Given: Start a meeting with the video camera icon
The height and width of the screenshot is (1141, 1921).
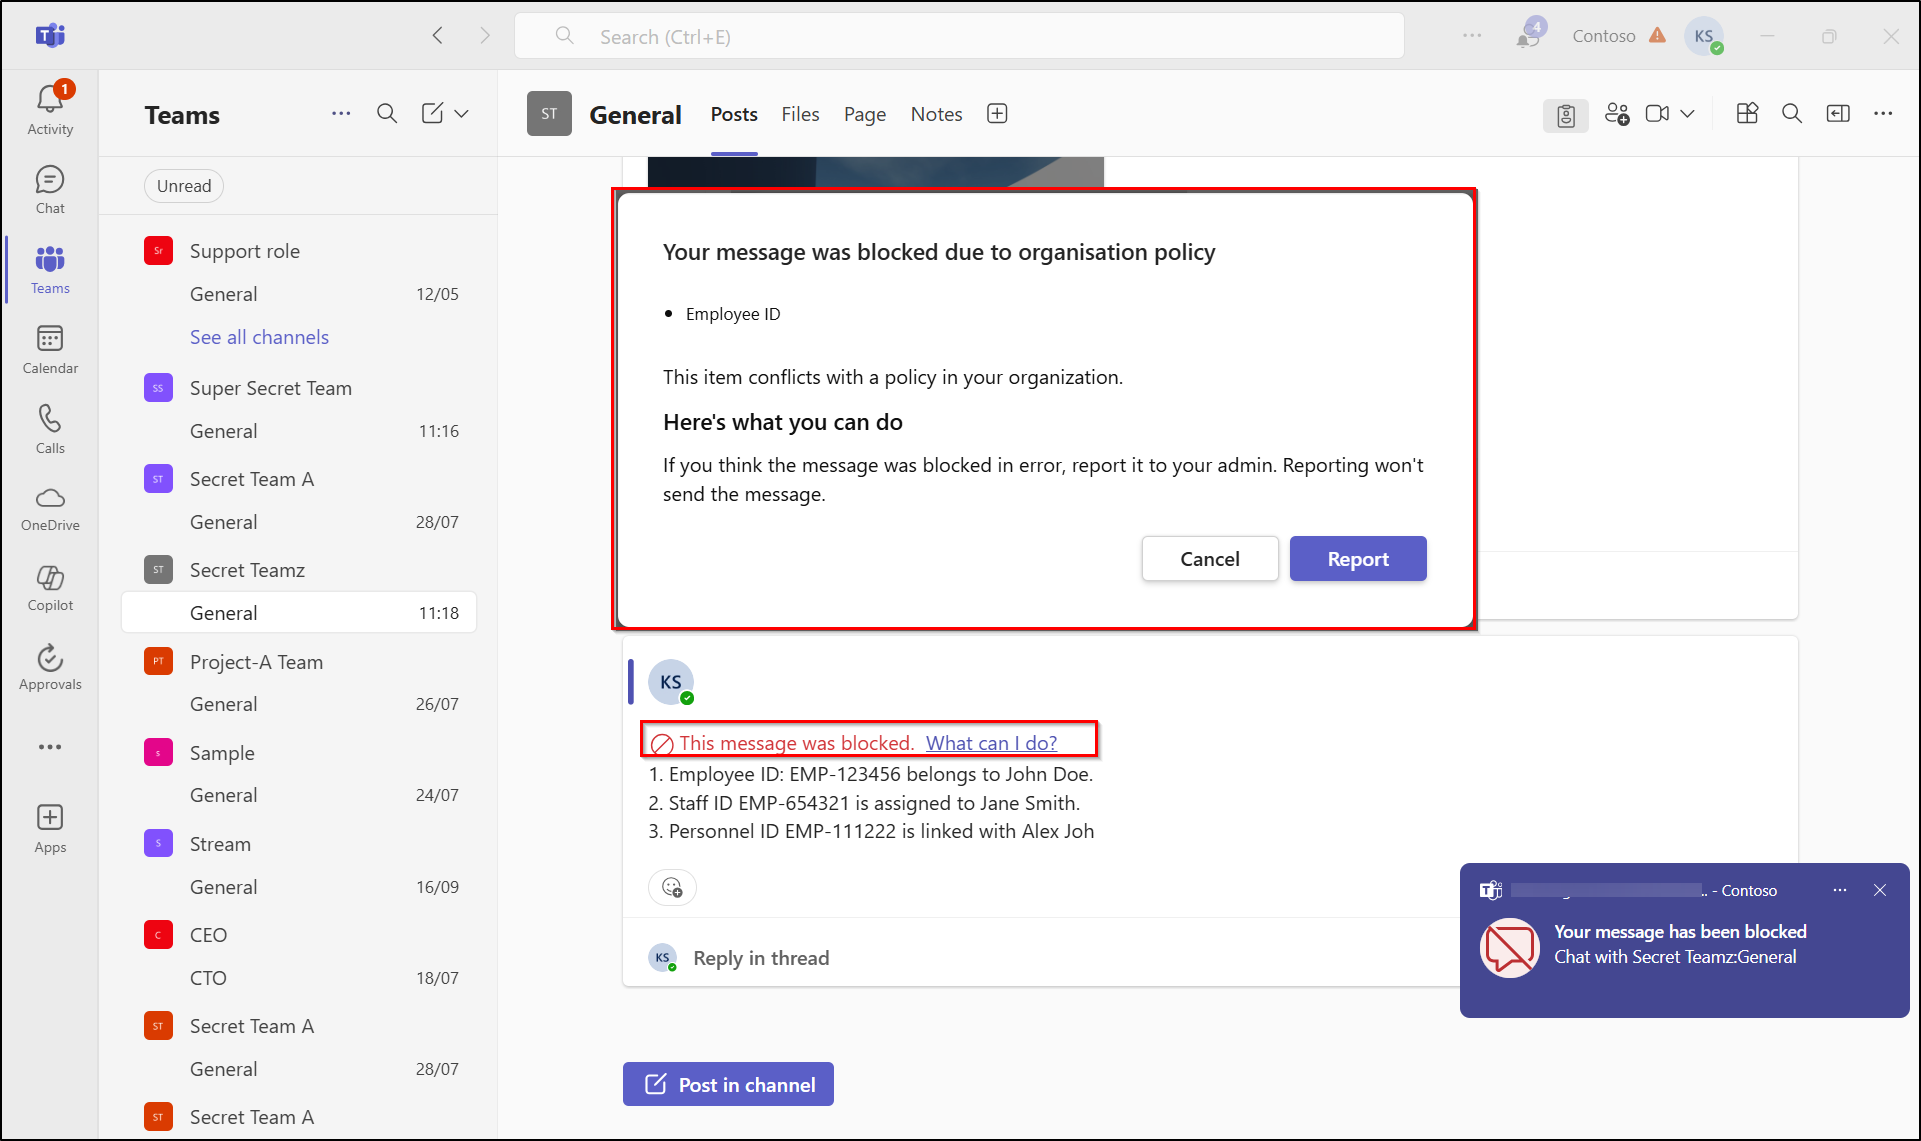Looking at the screenshot, I should click(1656, 113).
